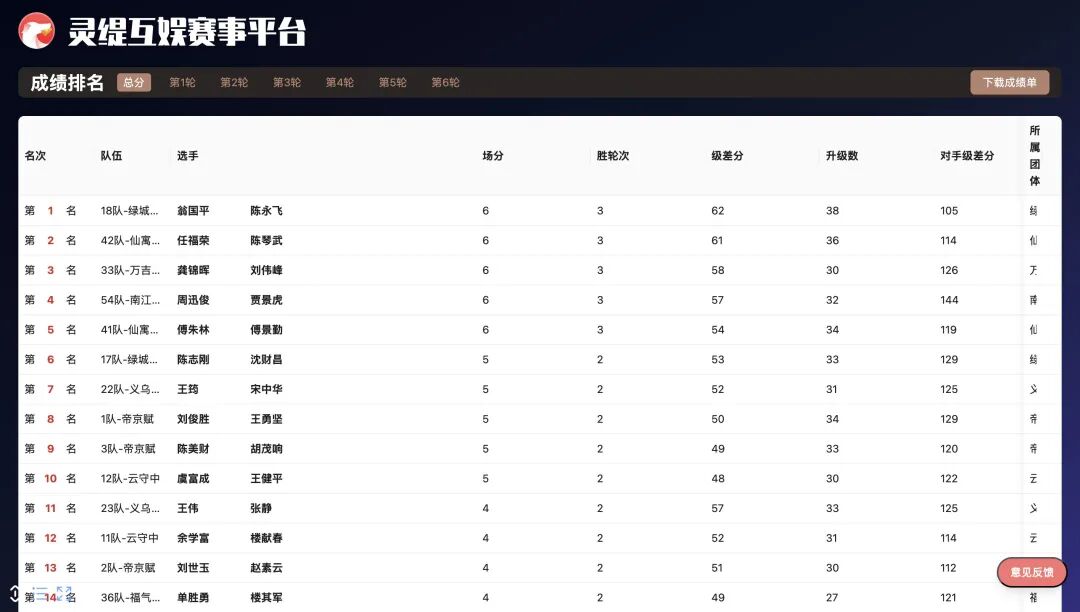Open the 意见反馈 feedback button

[x=1032, y=572]
